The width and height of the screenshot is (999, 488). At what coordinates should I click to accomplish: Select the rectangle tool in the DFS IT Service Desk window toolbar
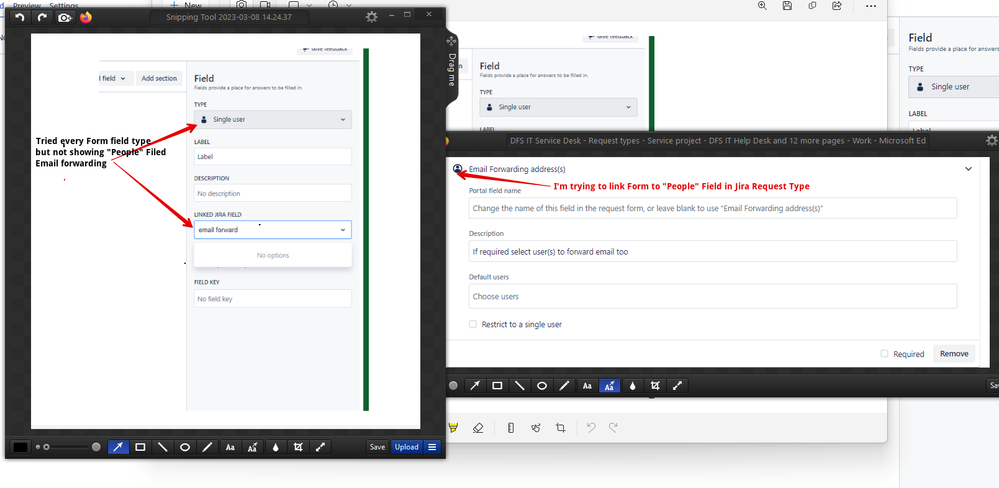click(498, 385)
